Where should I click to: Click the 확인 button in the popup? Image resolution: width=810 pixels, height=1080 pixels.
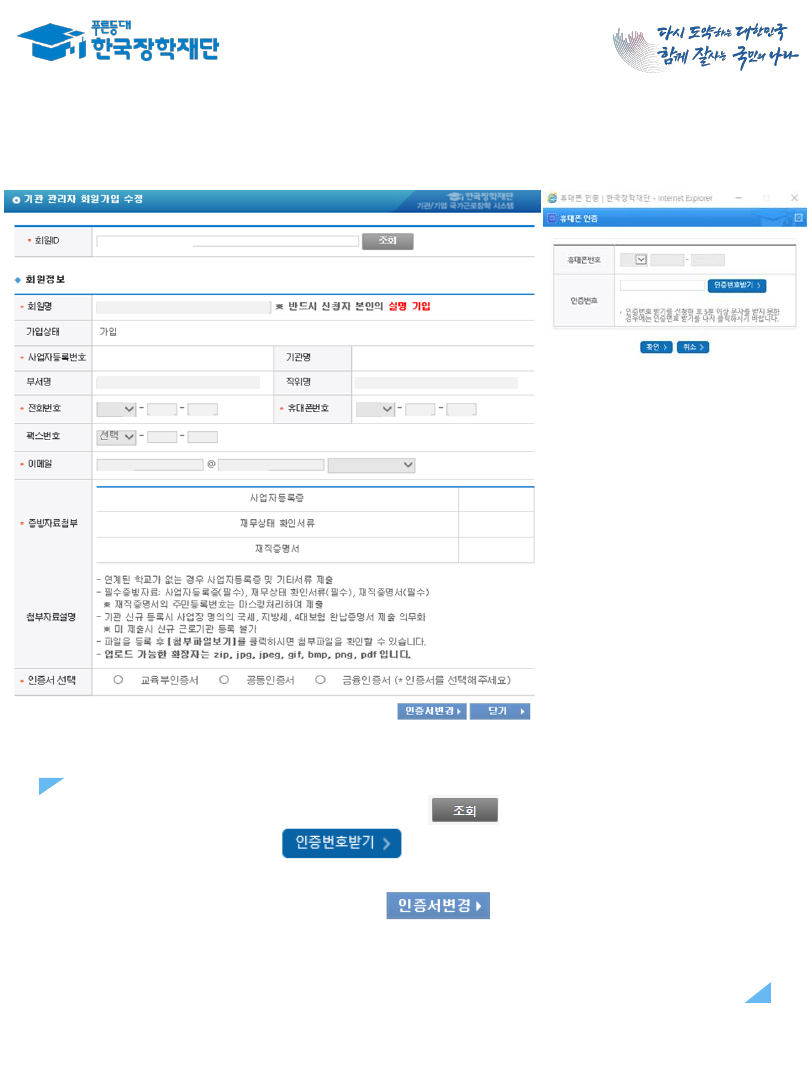point(656,347)
